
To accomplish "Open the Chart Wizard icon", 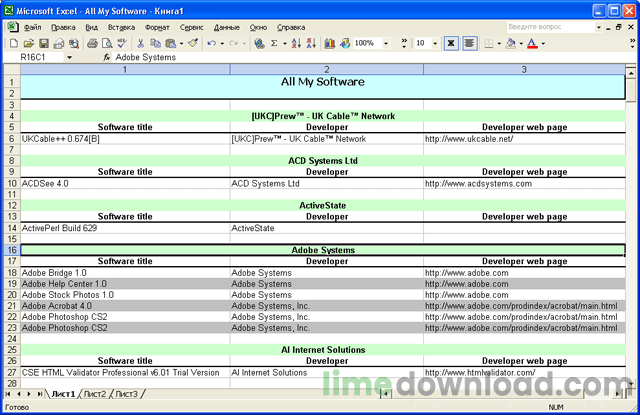I will [x=329, y=43].
